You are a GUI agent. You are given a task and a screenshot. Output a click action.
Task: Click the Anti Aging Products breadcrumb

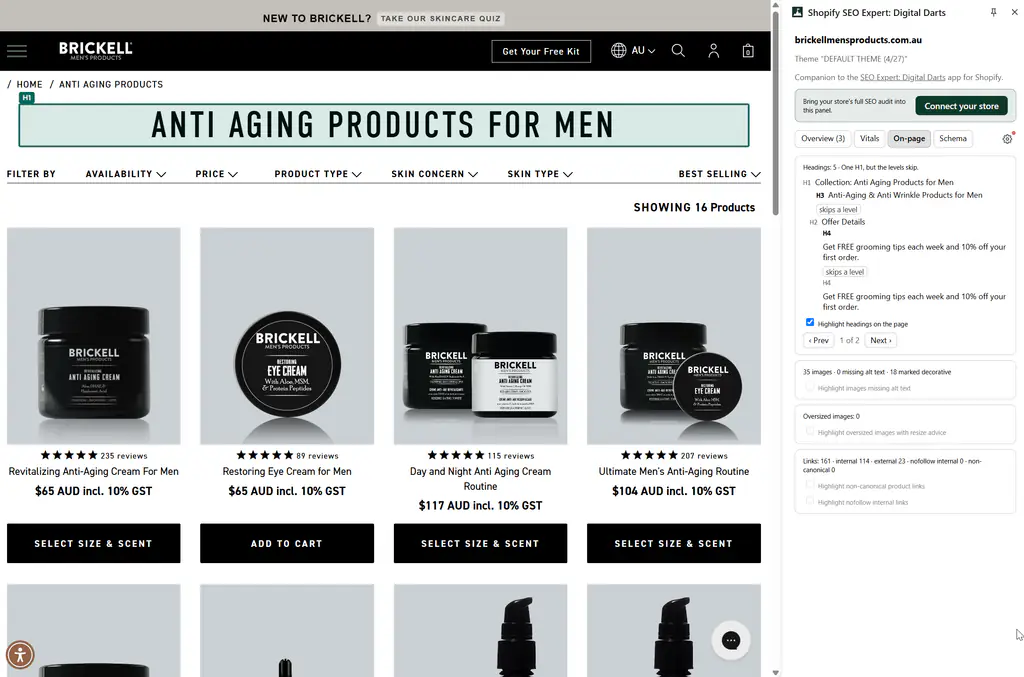(111, 84)
